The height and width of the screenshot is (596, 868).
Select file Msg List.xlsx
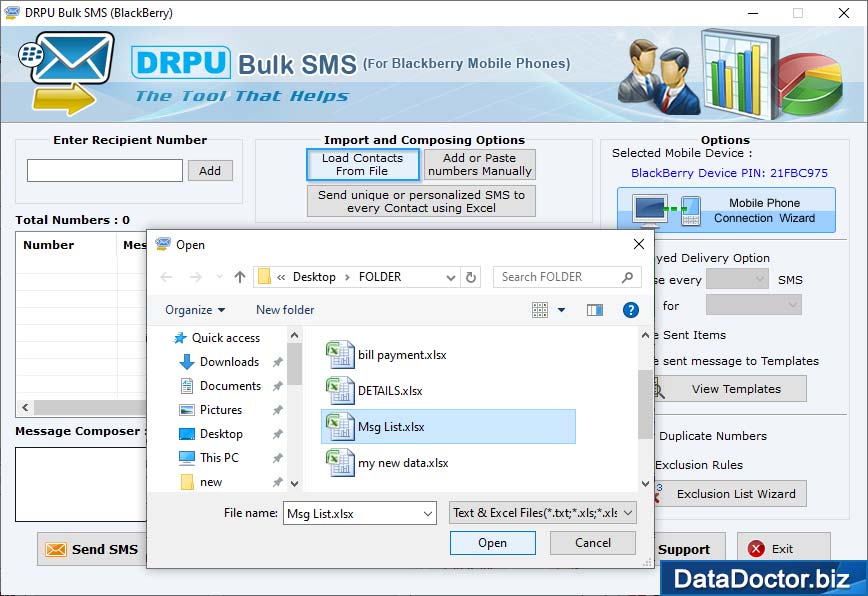448,427
